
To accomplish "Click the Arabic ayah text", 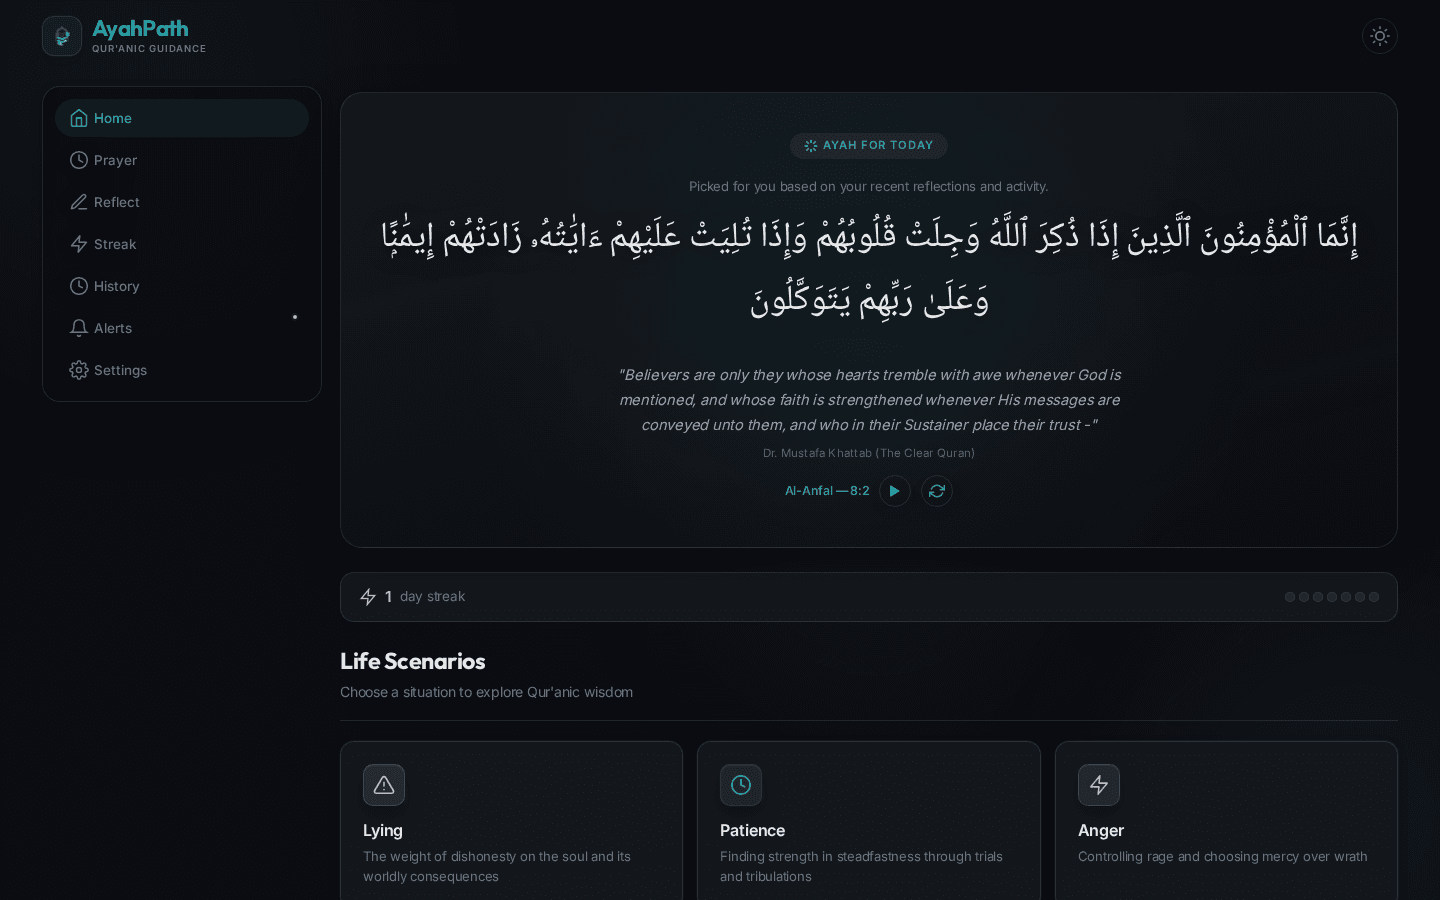I will (x=869, y=267).
